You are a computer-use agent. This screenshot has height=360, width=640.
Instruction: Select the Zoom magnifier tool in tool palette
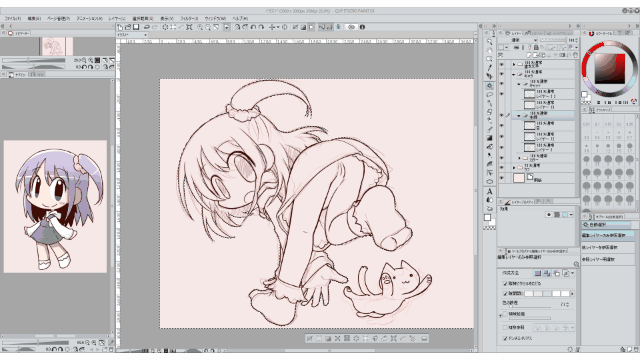click(489, 41)
